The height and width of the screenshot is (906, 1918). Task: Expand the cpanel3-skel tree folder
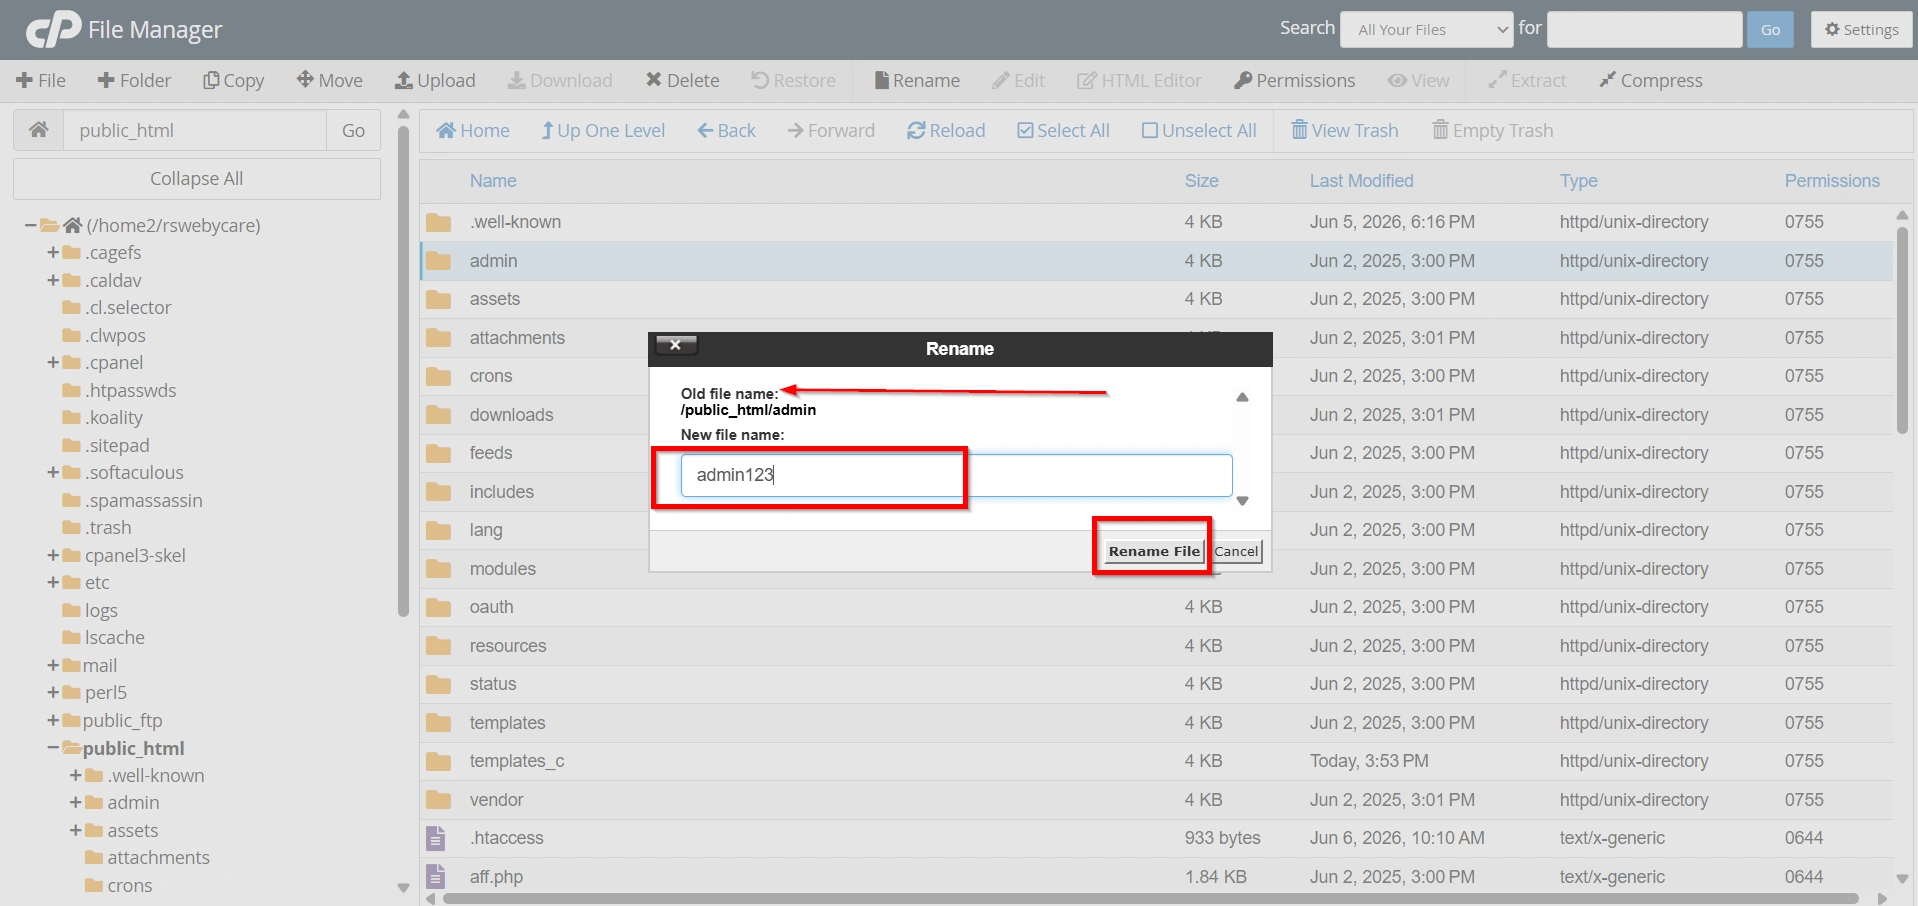(53, 555)
